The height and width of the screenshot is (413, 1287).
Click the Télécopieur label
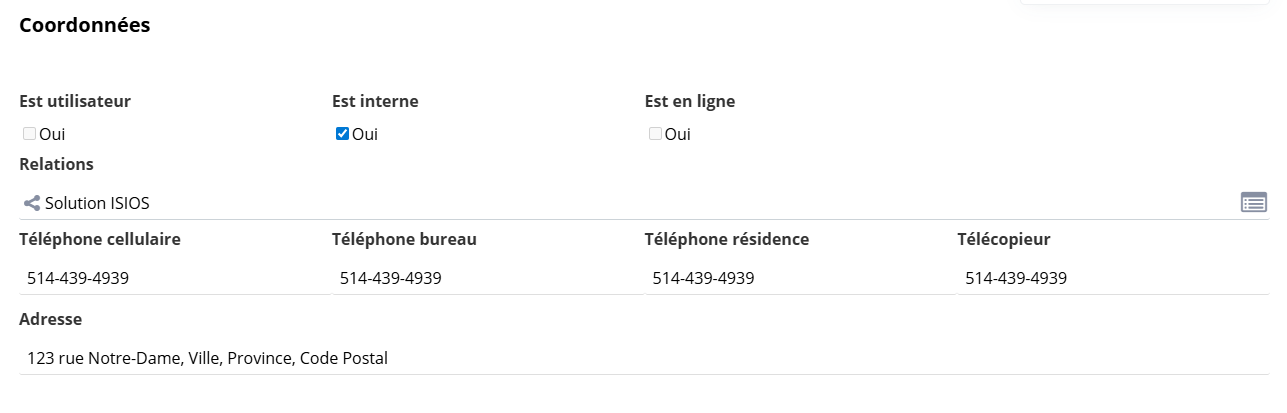pos(1004,239)
